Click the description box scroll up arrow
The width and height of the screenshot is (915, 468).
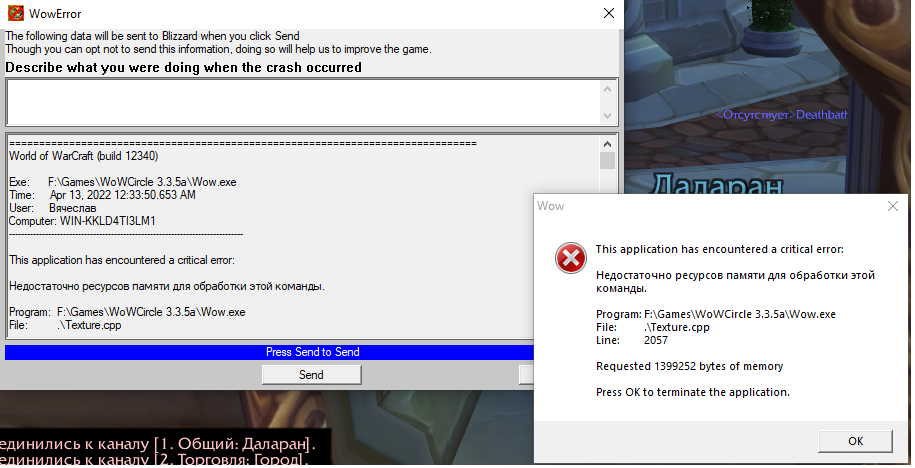[607, 89]
